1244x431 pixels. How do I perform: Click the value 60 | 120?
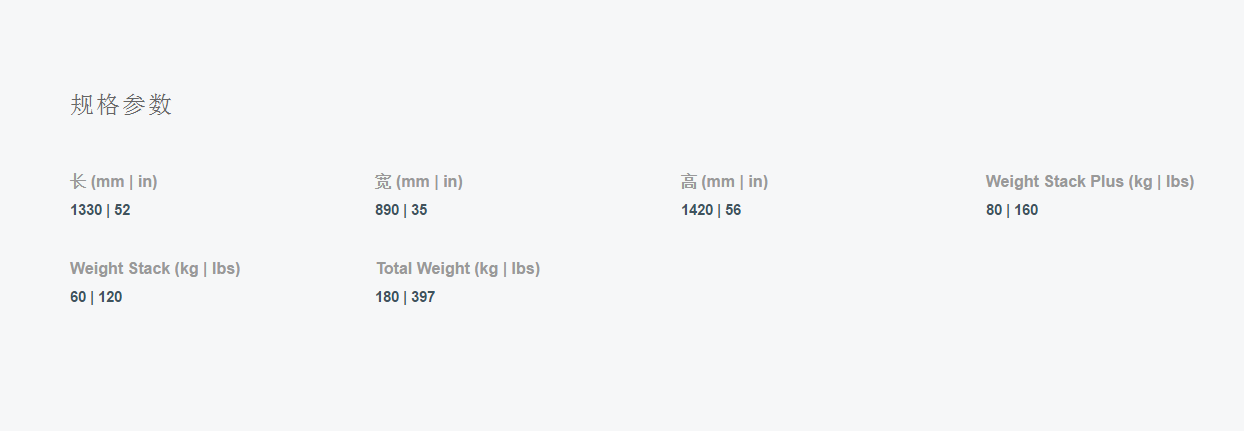tap(96, 297)
